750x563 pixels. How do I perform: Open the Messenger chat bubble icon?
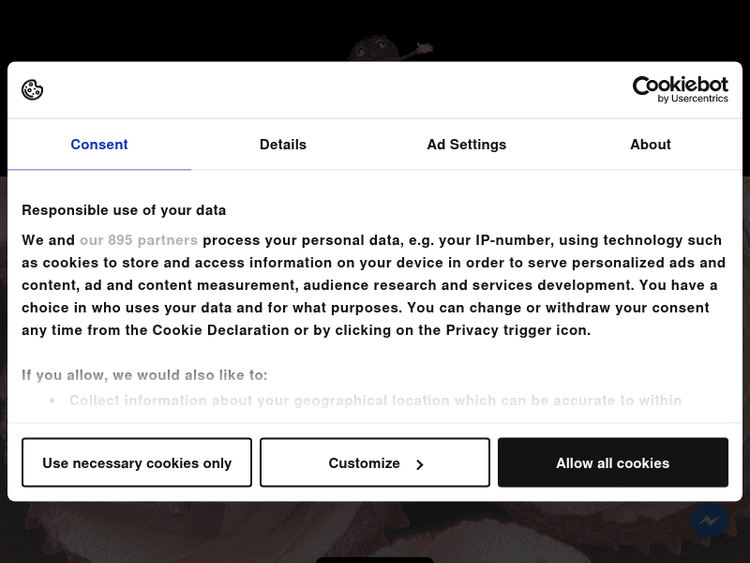tap(709, 521)
